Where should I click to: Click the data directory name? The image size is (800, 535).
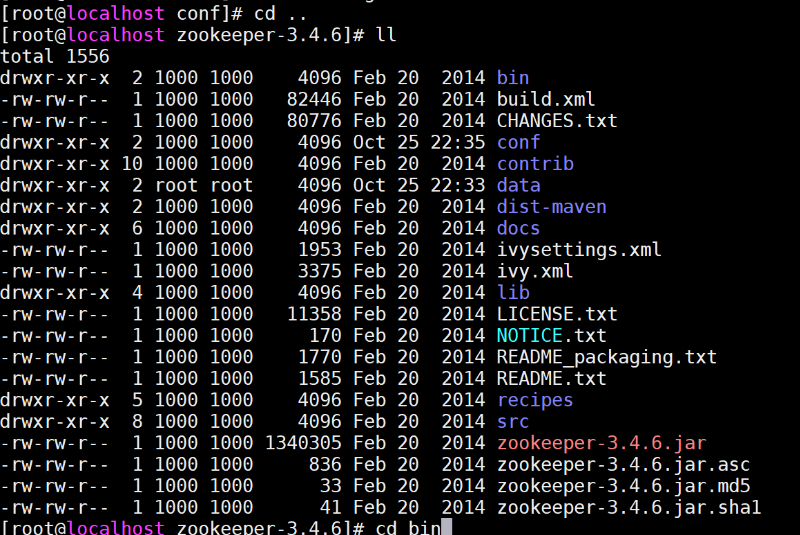pos(518,185)
